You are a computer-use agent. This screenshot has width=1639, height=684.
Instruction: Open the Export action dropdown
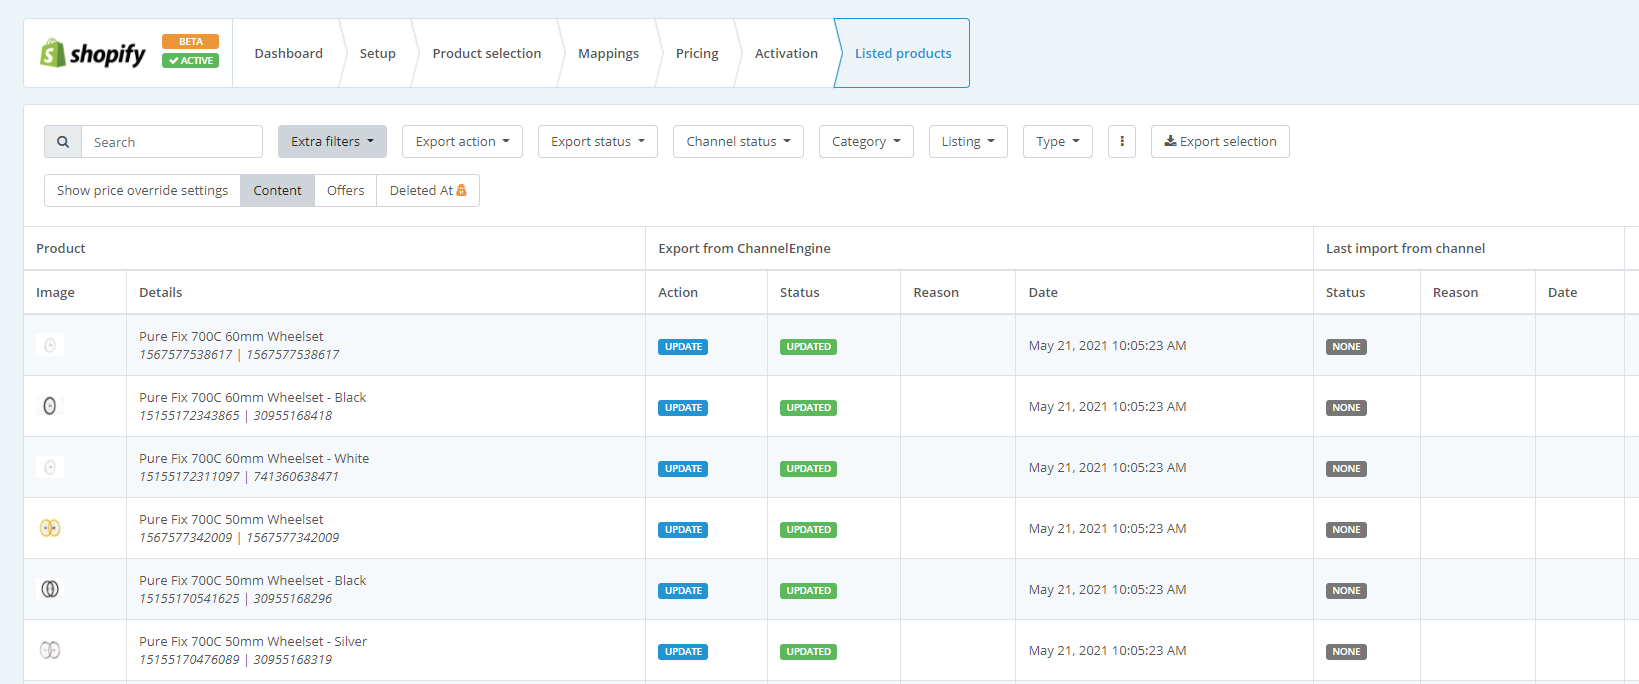tap(462, 141)
